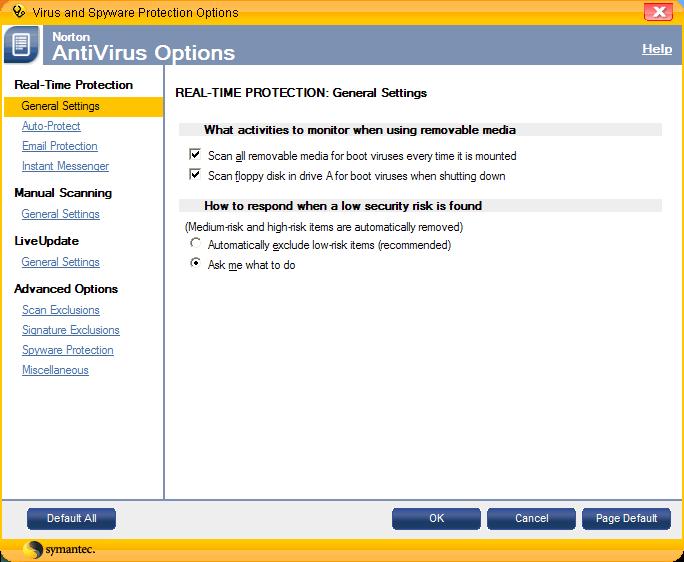The width and height of the screenshot is (684, 562).
Task: Click the Manual Scanning section heading
Action: [x=63, y=193]
